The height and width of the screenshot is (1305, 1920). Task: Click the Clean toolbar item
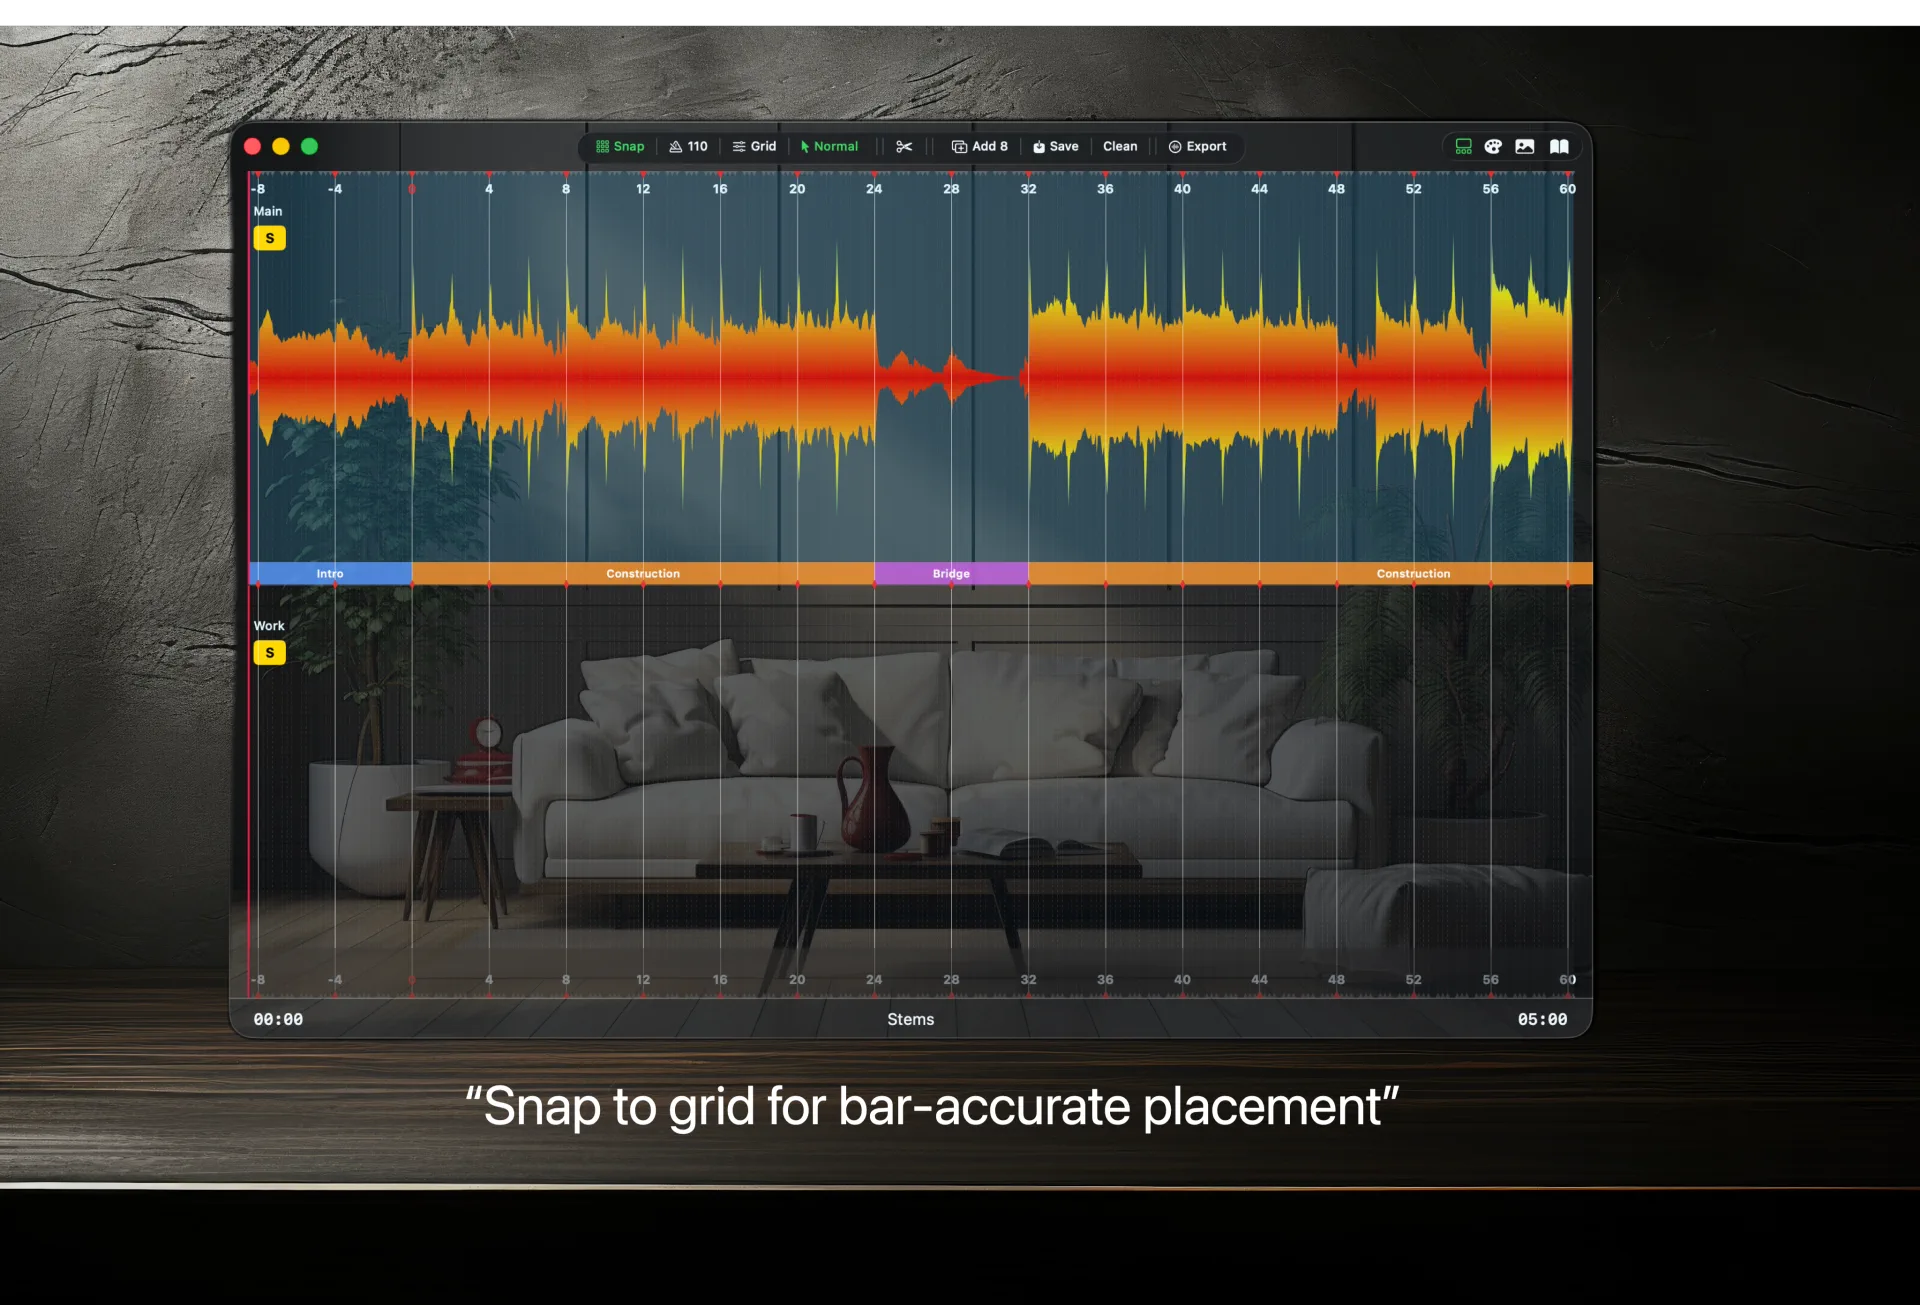1120,146
